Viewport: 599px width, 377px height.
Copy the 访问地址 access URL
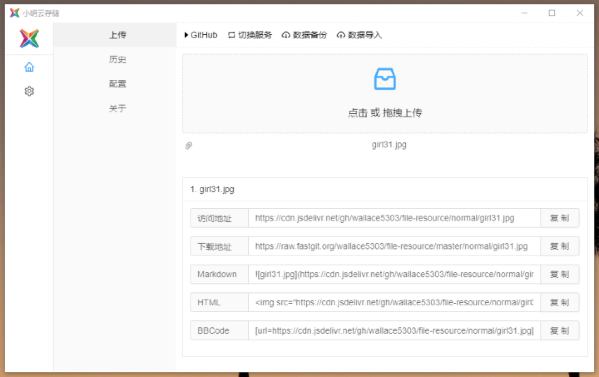coord(560,218)
